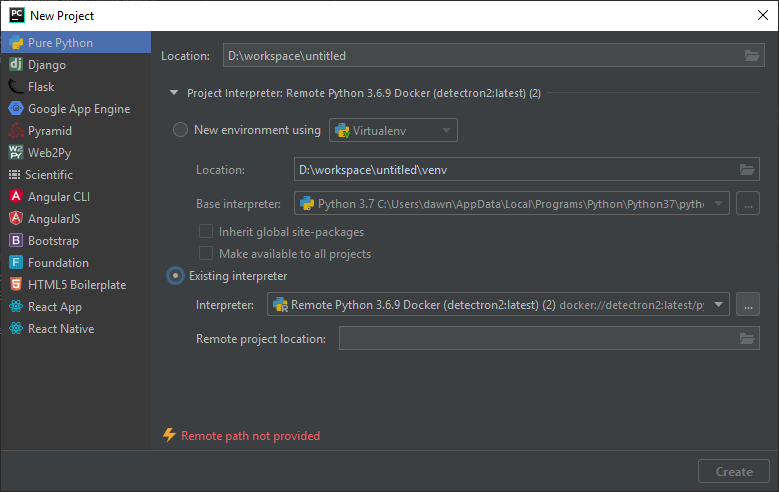Pick the Pyramid project type icon
This screenshot has width=779, height=492.
[x=16, y=131]
